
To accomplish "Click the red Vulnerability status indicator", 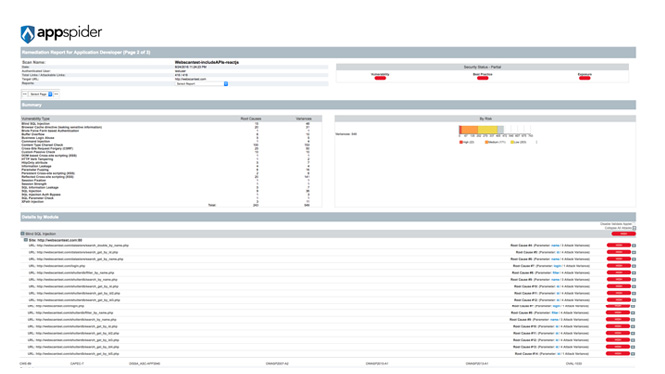I will [380, 78].
